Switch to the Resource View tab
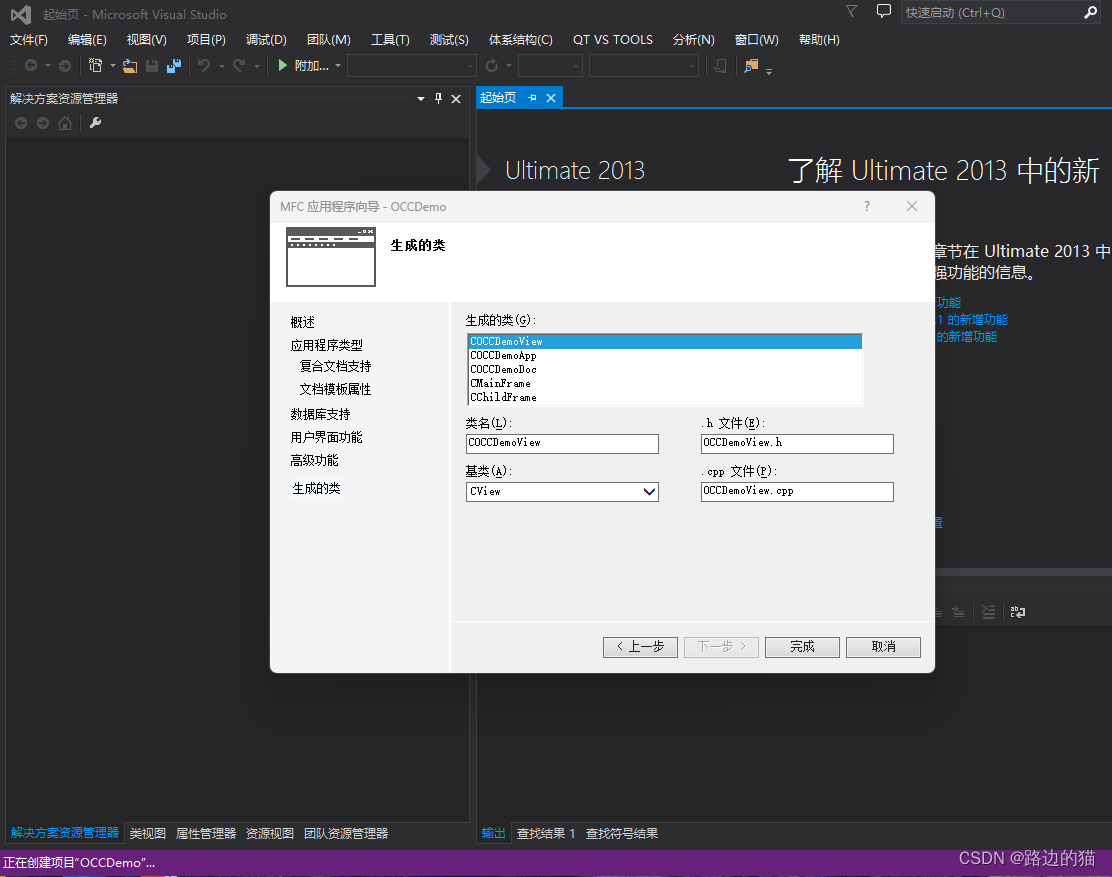 (269, 833)
